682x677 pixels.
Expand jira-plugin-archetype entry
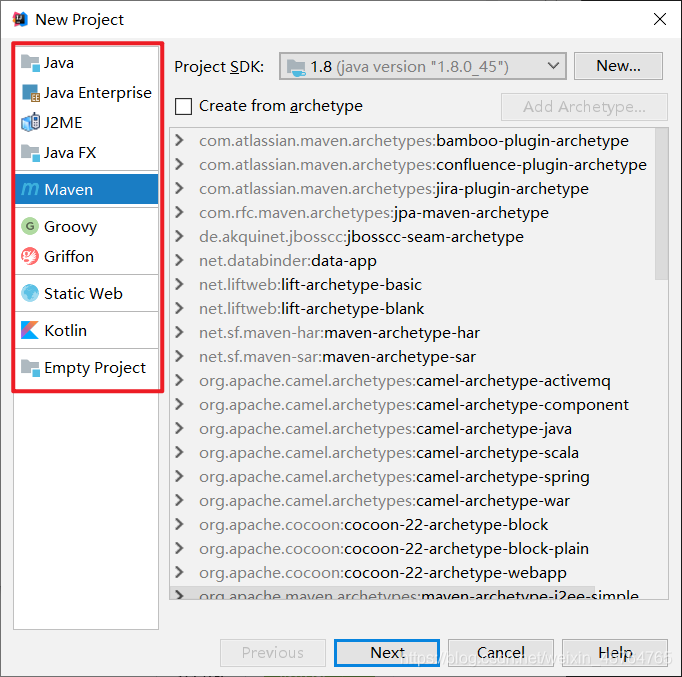[x=179, y=188]
